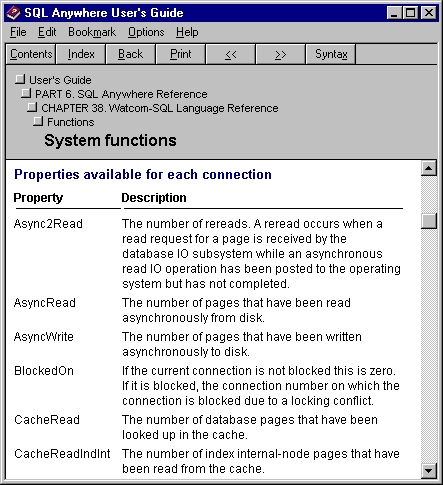The width and height of the screenshot is (443, 485).
Task: Click the vertical scrollbar thumb
Action: pos(429,221)
